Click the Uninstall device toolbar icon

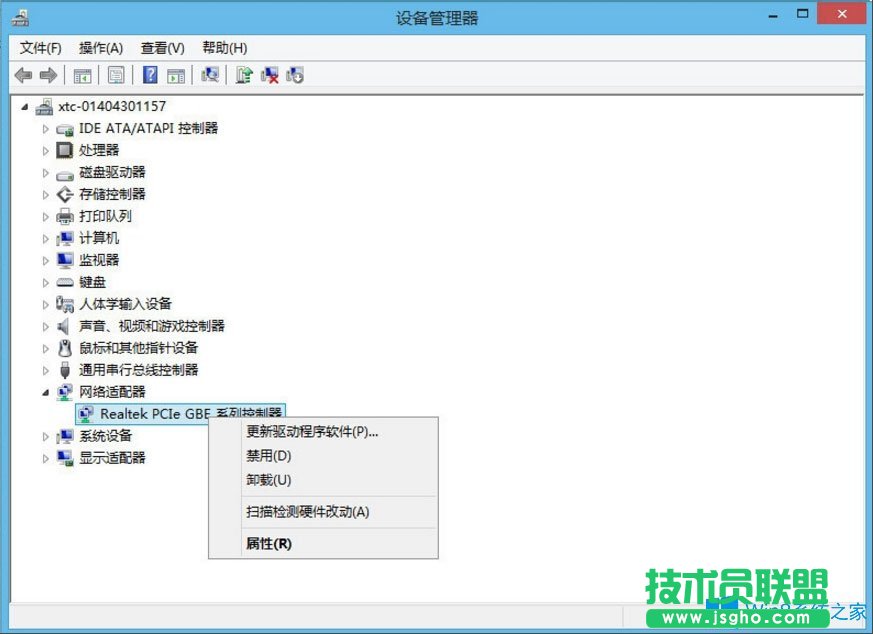pyautogui.click(x=272, y=75)
